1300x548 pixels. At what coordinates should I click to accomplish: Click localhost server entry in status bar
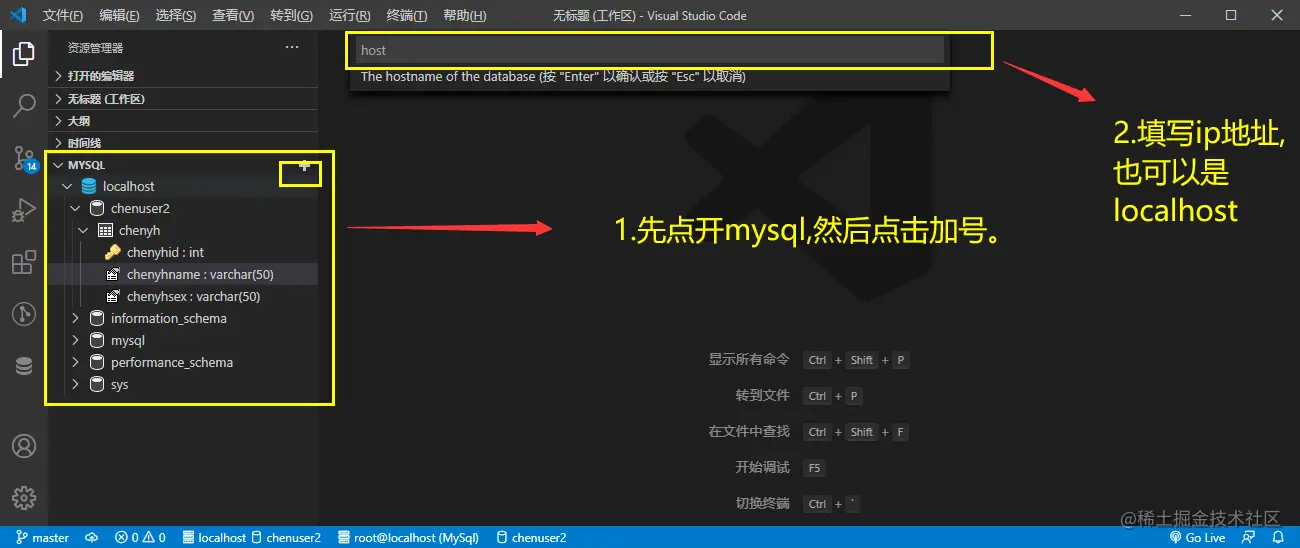click(x=213, y=537)
